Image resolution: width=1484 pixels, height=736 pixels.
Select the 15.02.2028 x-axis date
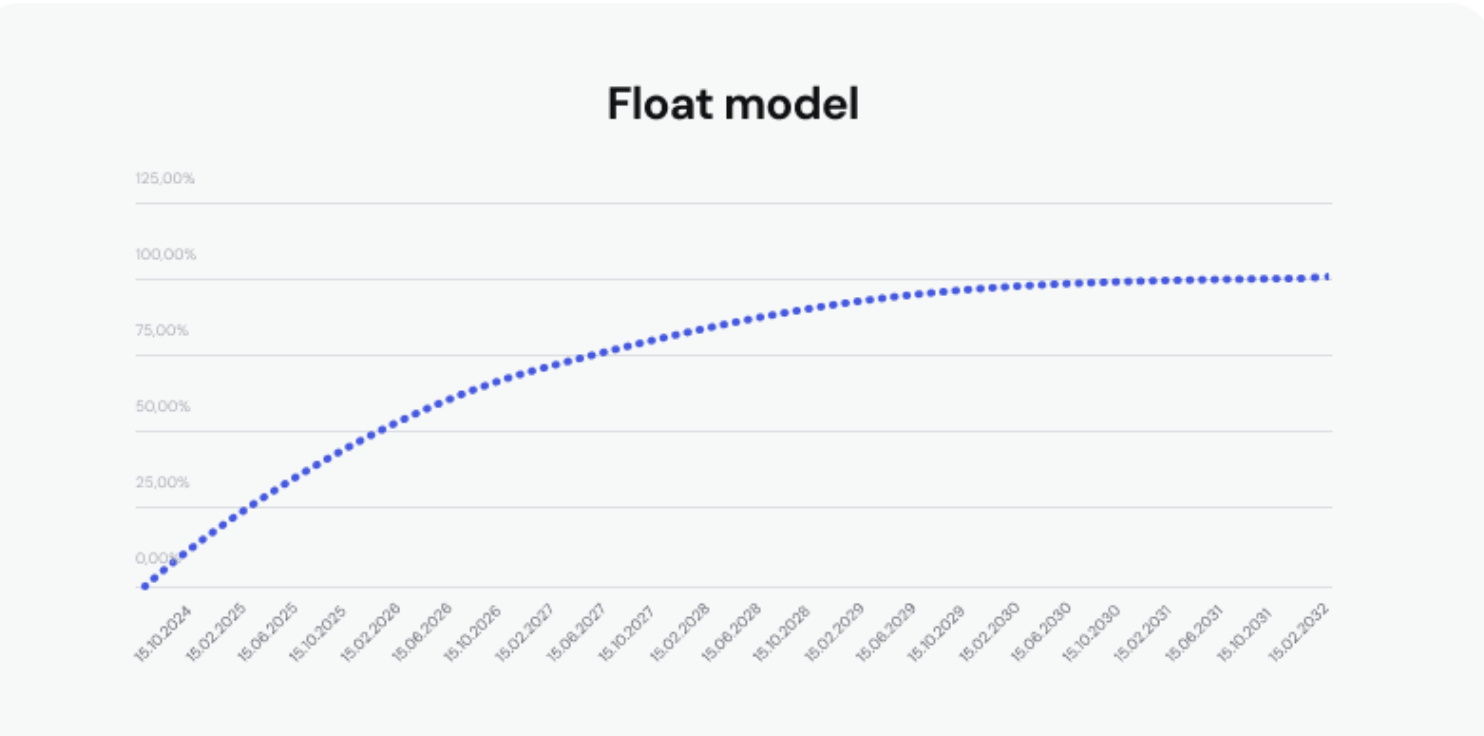tap(679, 633)
